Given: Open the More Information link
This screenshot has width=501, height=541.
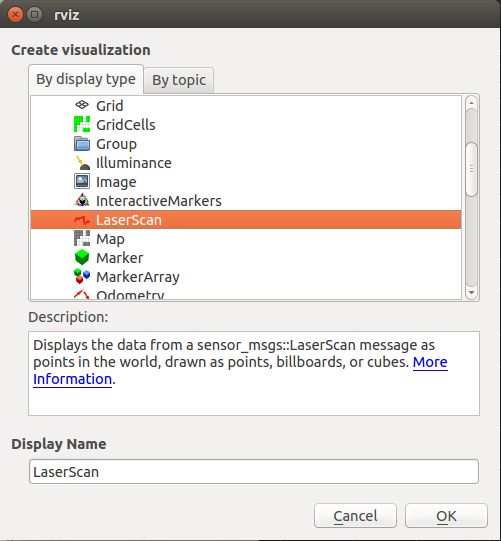Looking at the screenshot, I should [240, 371].
